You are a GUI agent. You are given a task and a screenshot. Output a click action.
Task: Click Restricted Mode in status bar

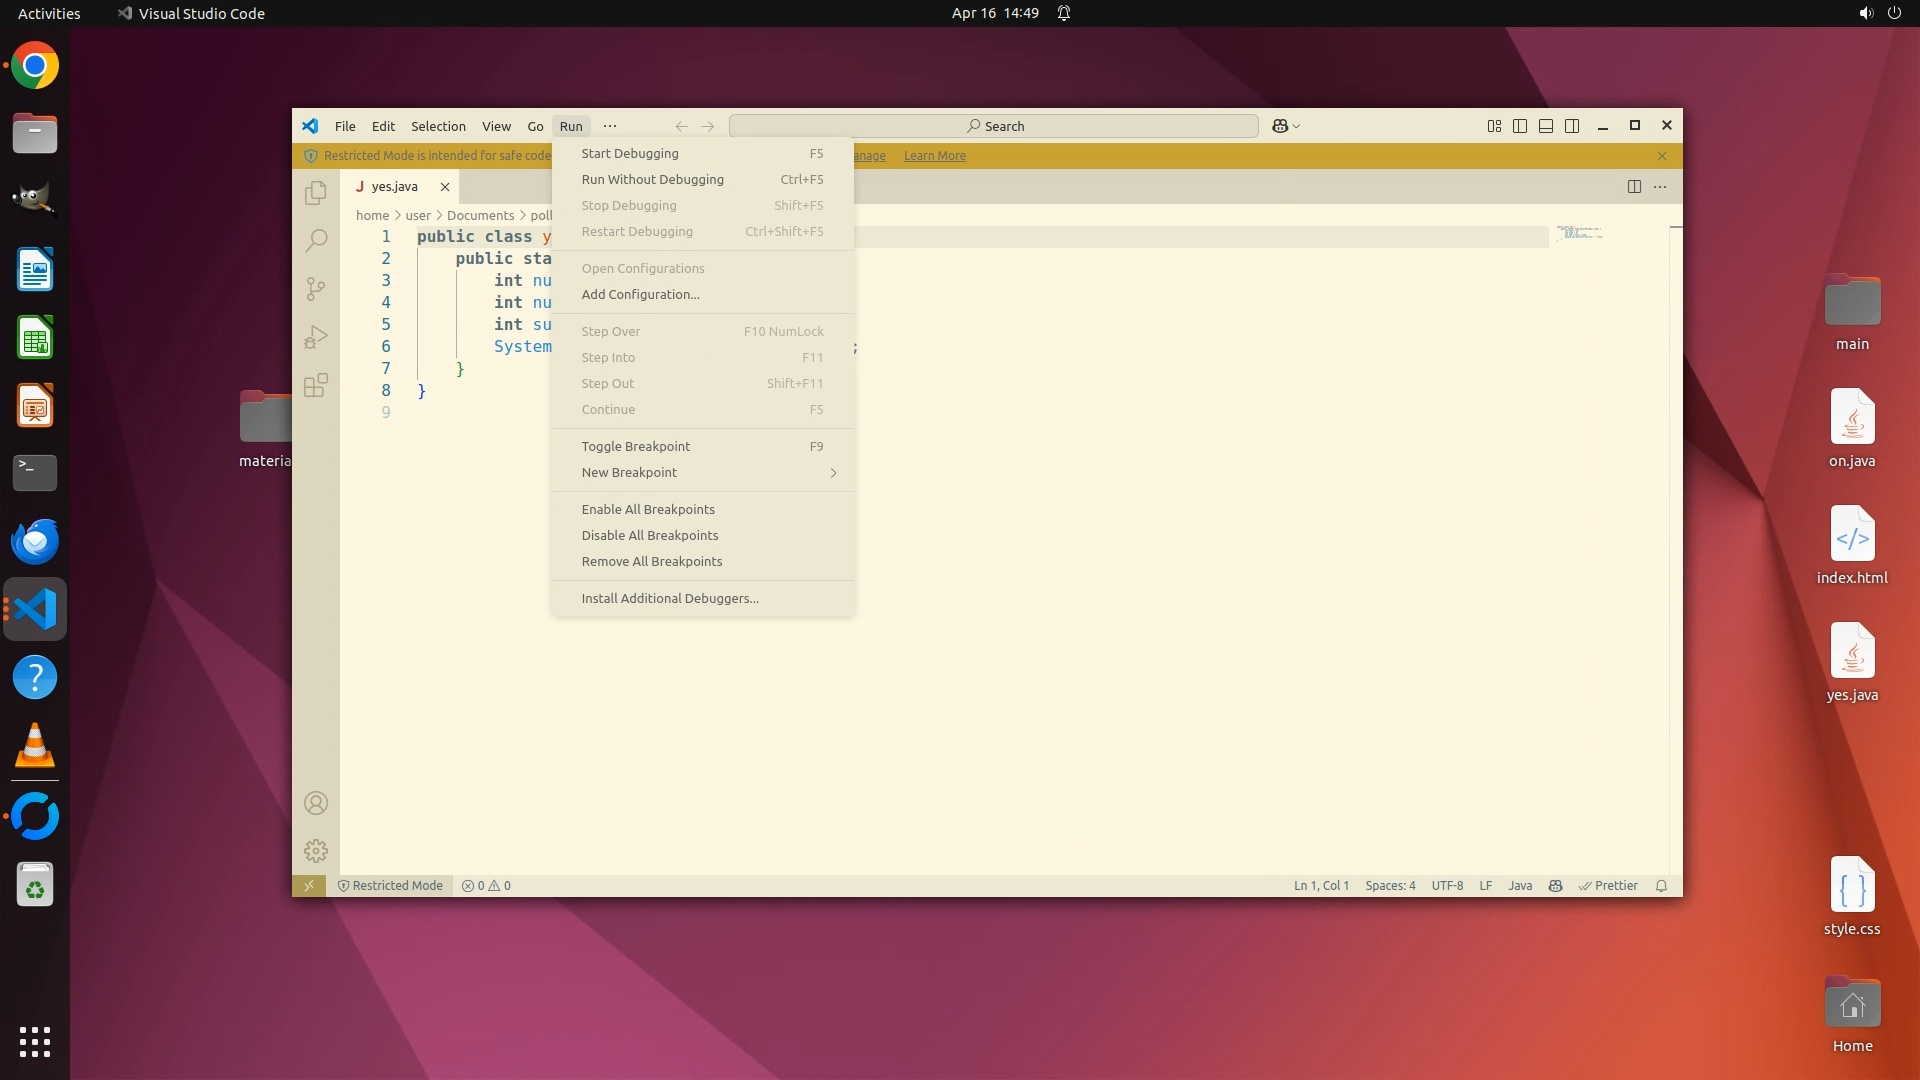(390, 886)
